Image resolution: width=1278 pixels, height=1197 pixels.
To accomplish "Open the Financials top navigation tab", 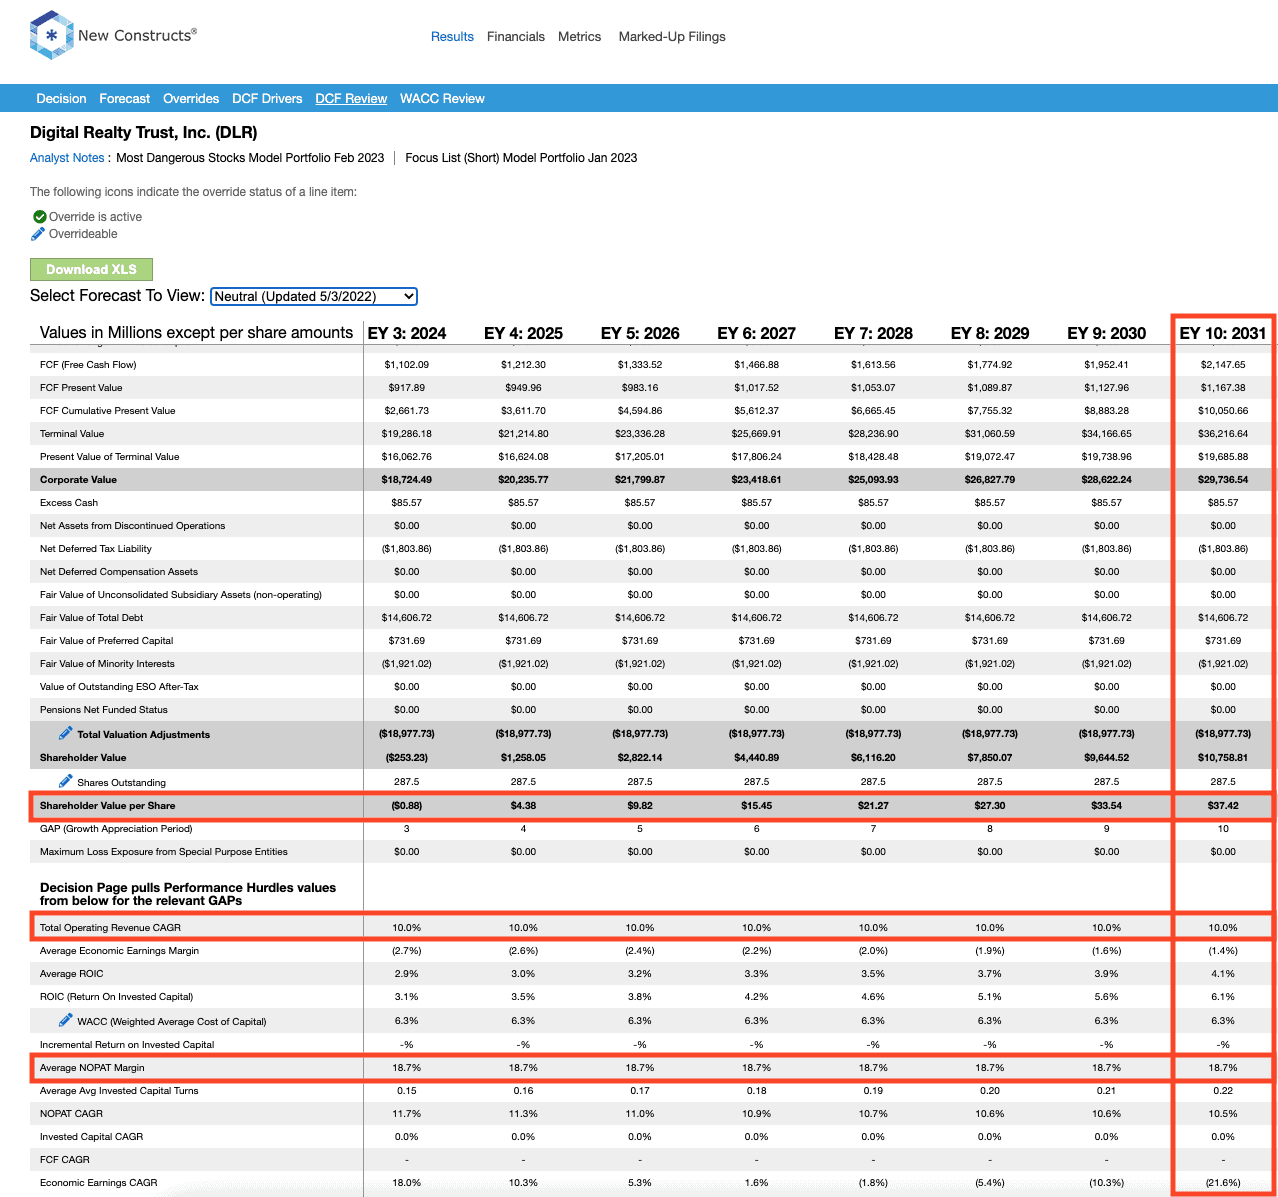I will (516, 37).
